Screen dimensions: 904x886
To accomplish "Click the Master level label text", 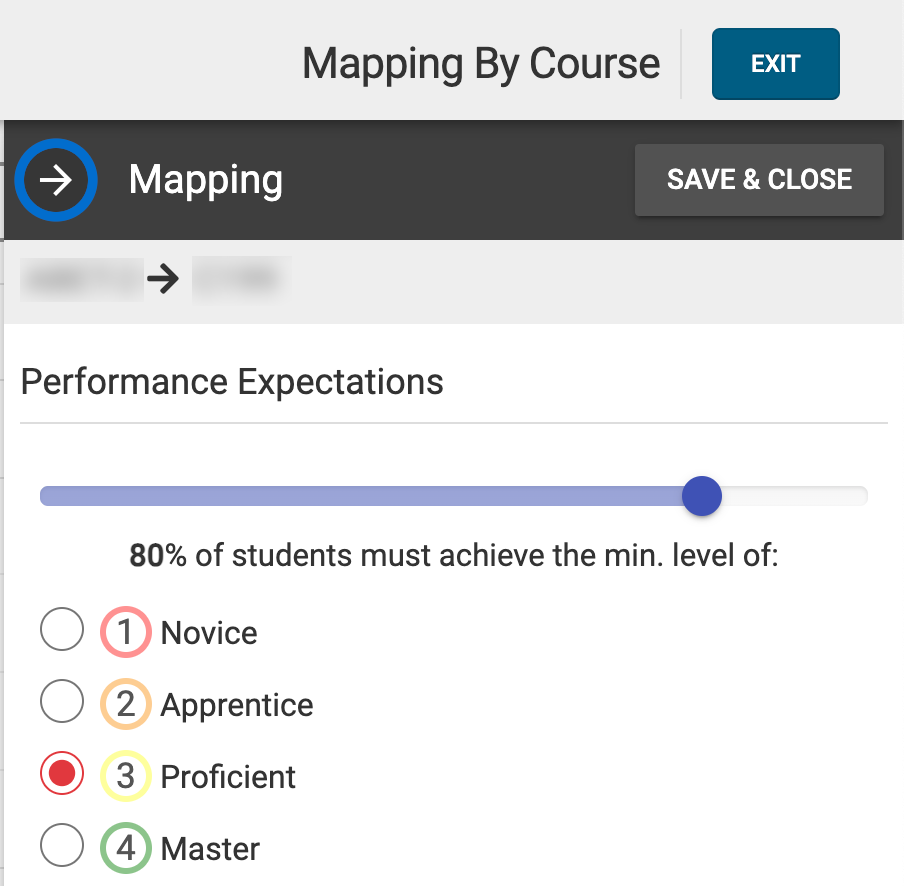I will [x=210, y=849].
